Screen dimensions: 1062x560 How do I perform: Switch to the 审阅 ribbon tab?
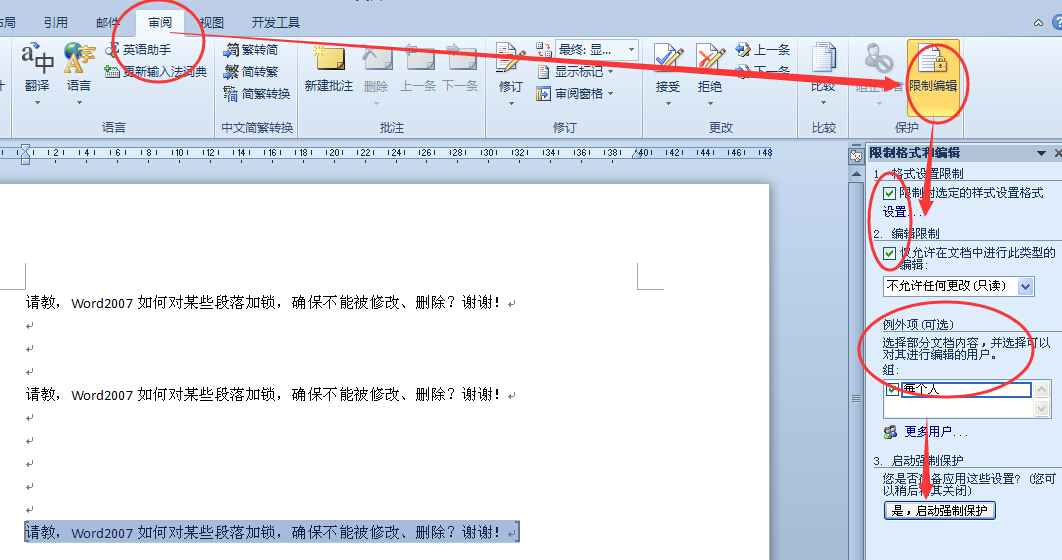pyautogui.click(x=160, y=22)
